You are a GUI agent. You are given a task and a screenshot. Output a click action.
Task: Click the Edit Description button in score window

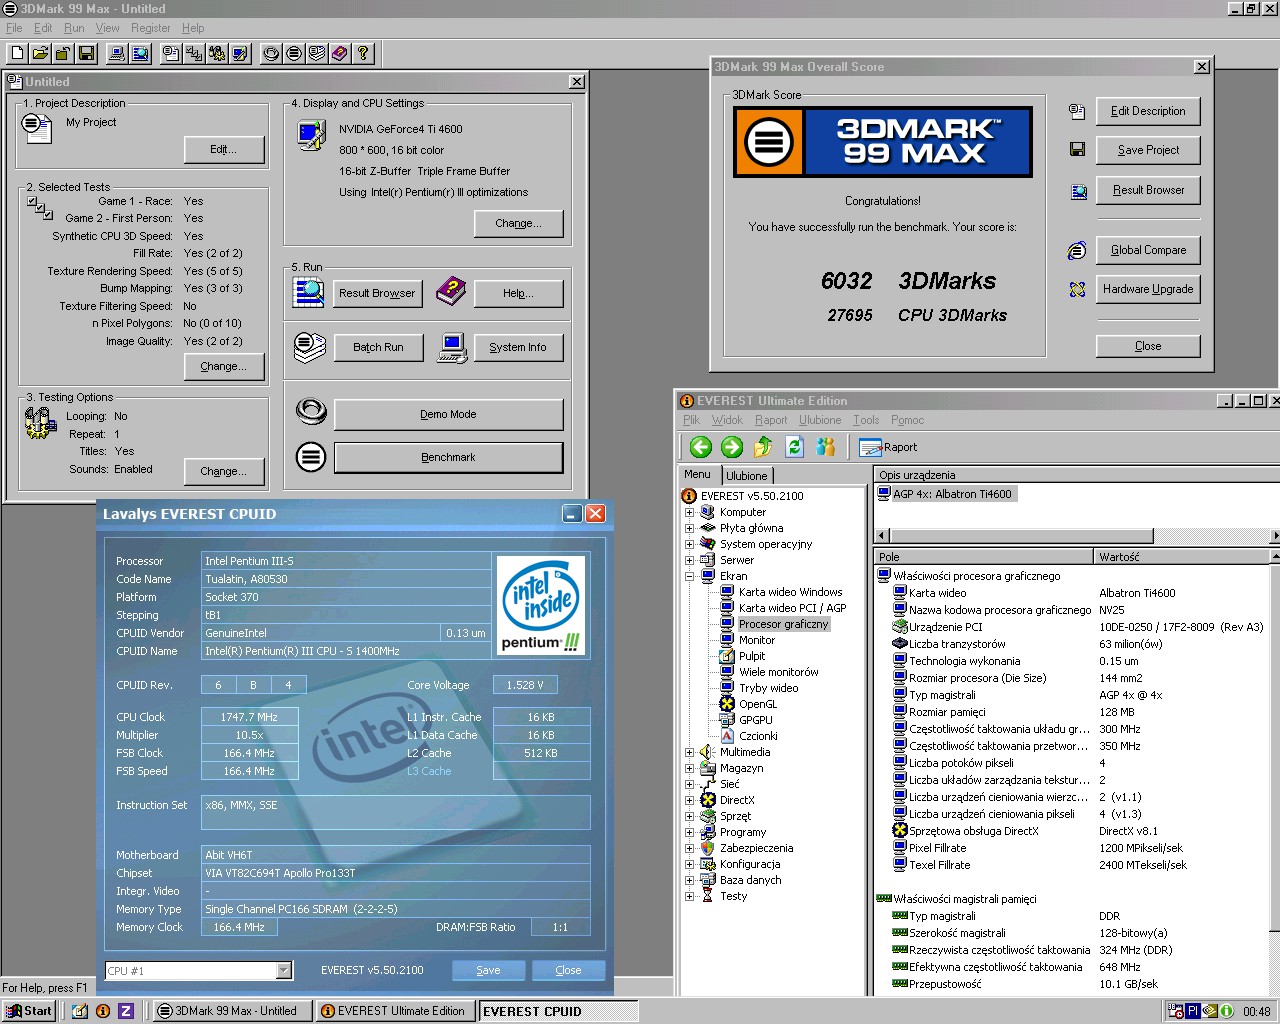point(1148,111)
